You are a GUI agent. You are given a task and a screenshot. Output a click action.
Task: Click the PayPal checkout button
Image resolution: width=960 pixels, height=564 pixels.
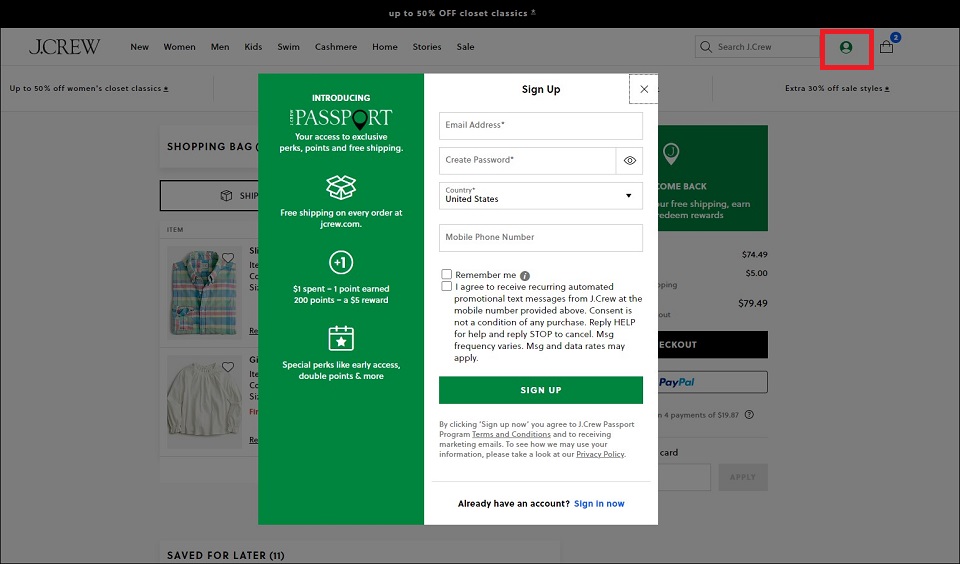(713, 382)
